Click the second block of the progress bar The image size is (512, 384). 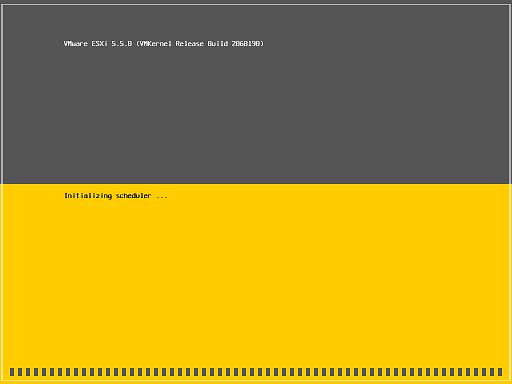[x=20, y=372]
